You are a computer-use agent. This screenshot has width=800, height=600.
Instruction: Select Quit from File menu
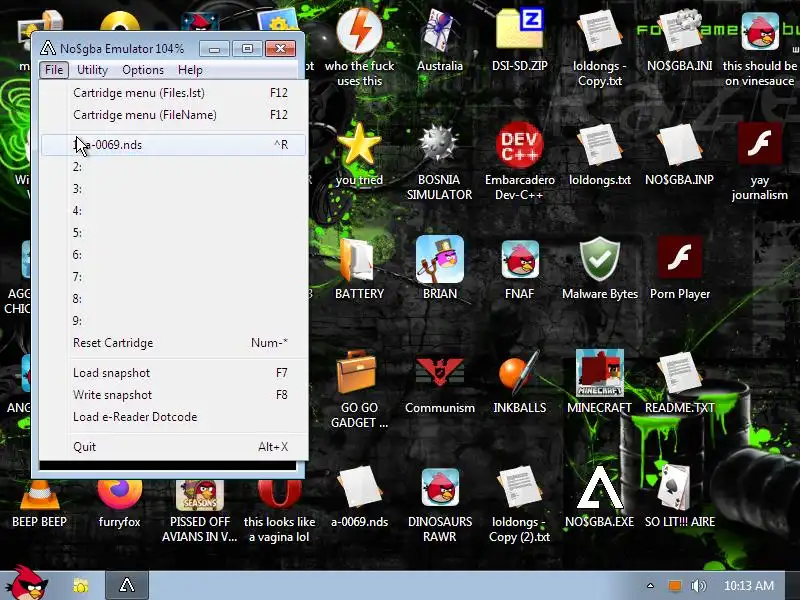tap(173, 447)
